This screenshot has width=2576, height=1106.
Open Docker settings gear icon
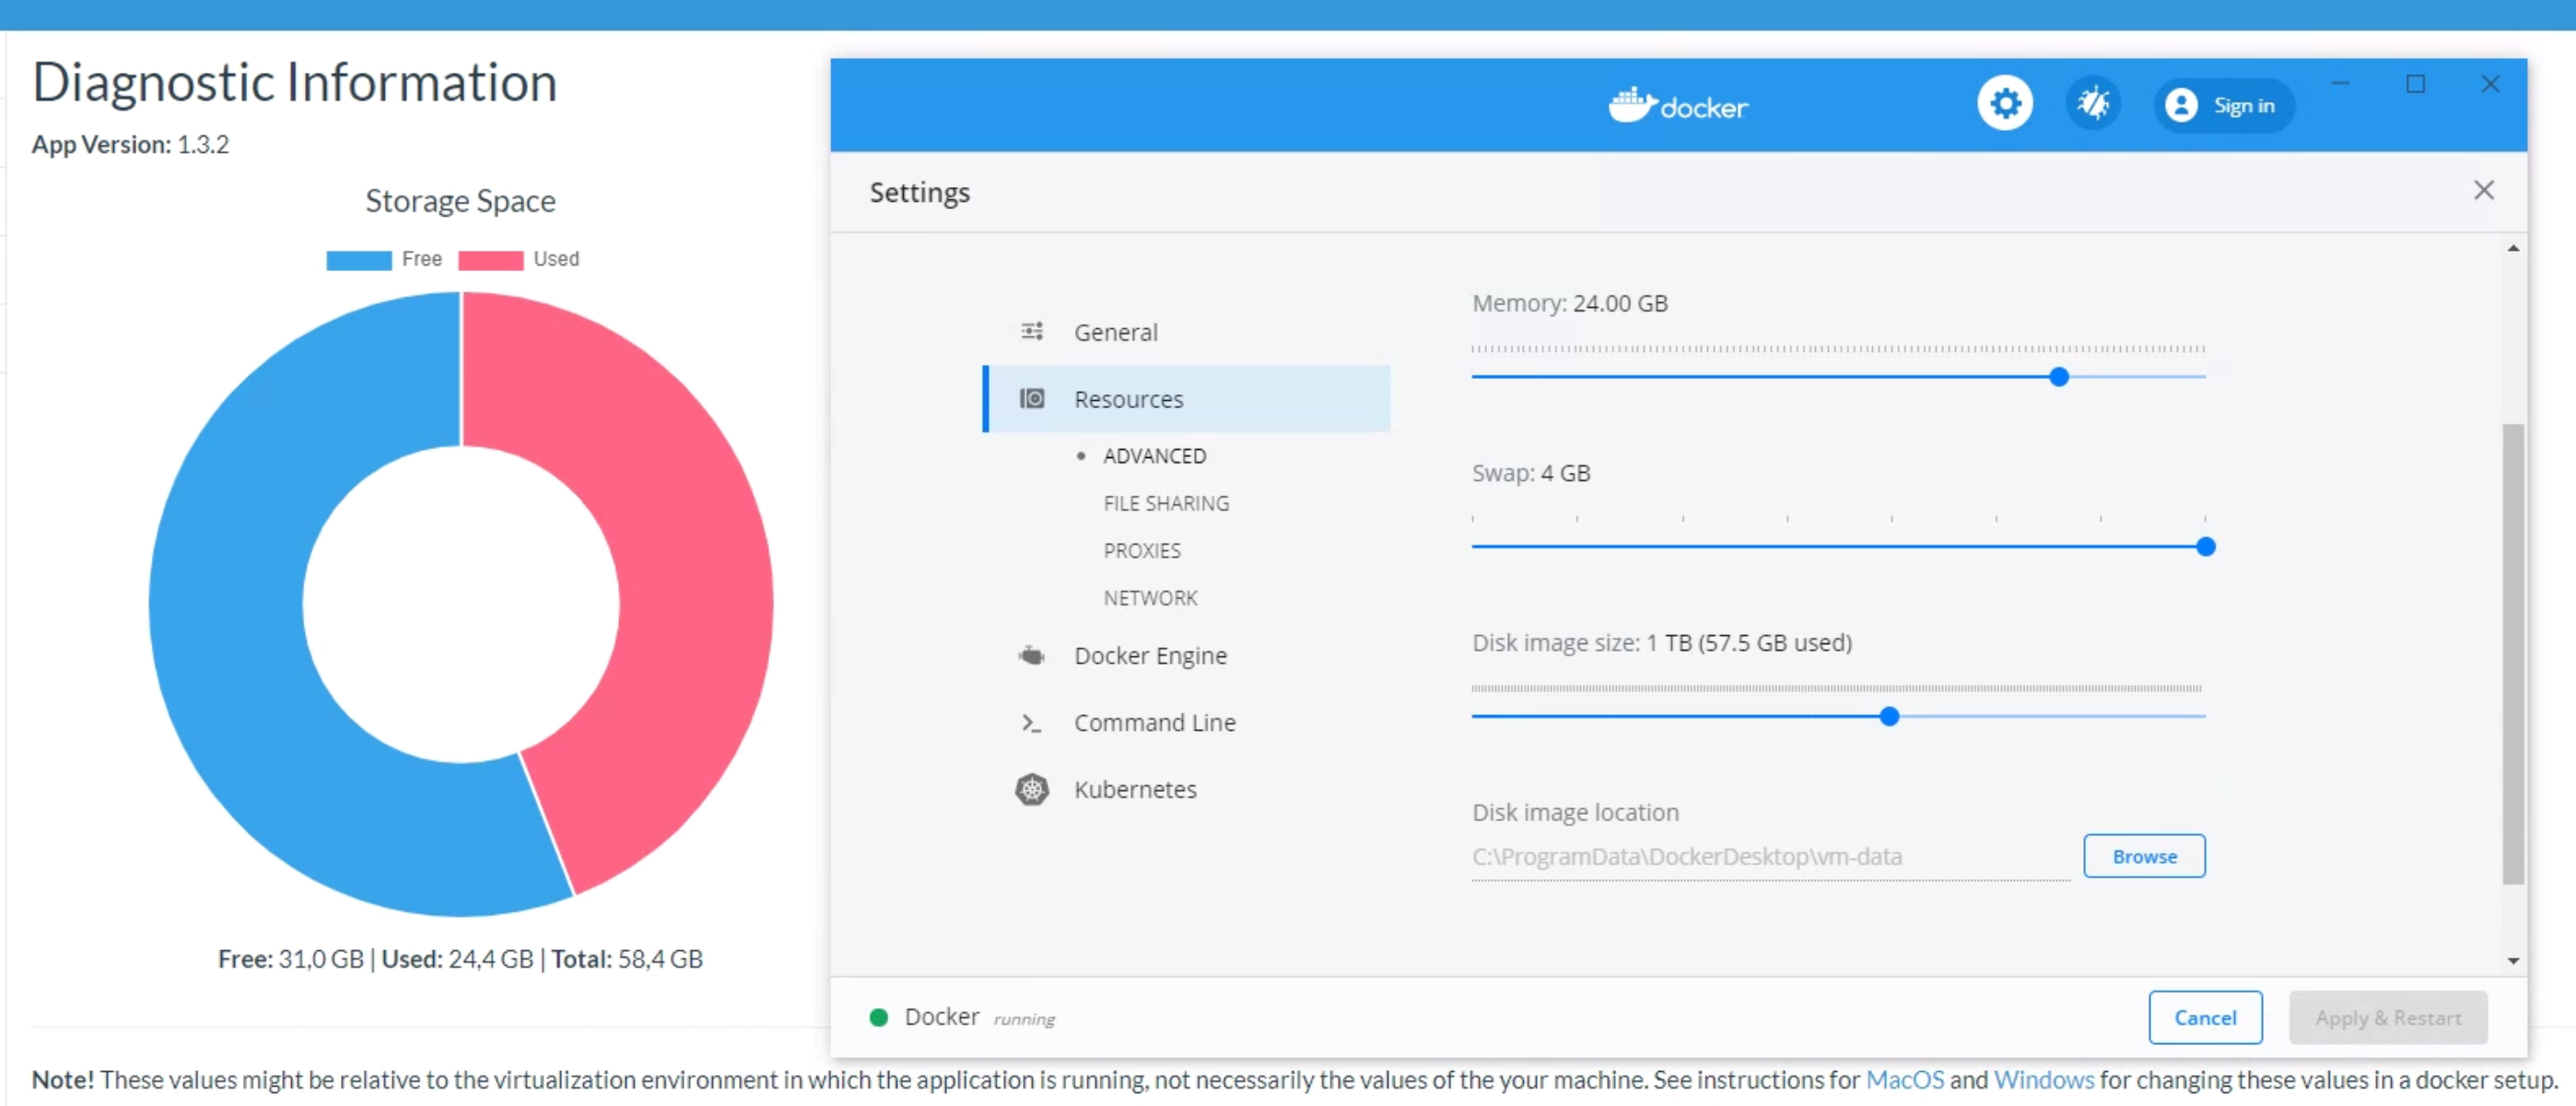point(2005,103)
